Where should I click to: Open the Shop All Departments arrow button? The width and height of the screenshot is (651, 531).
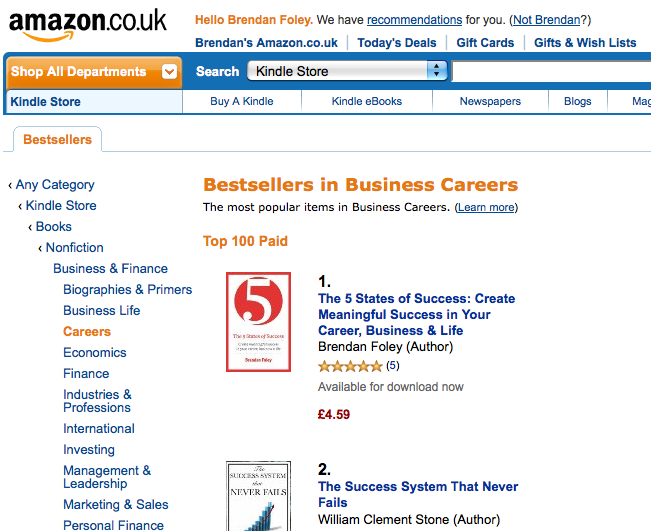click(169, 72)
